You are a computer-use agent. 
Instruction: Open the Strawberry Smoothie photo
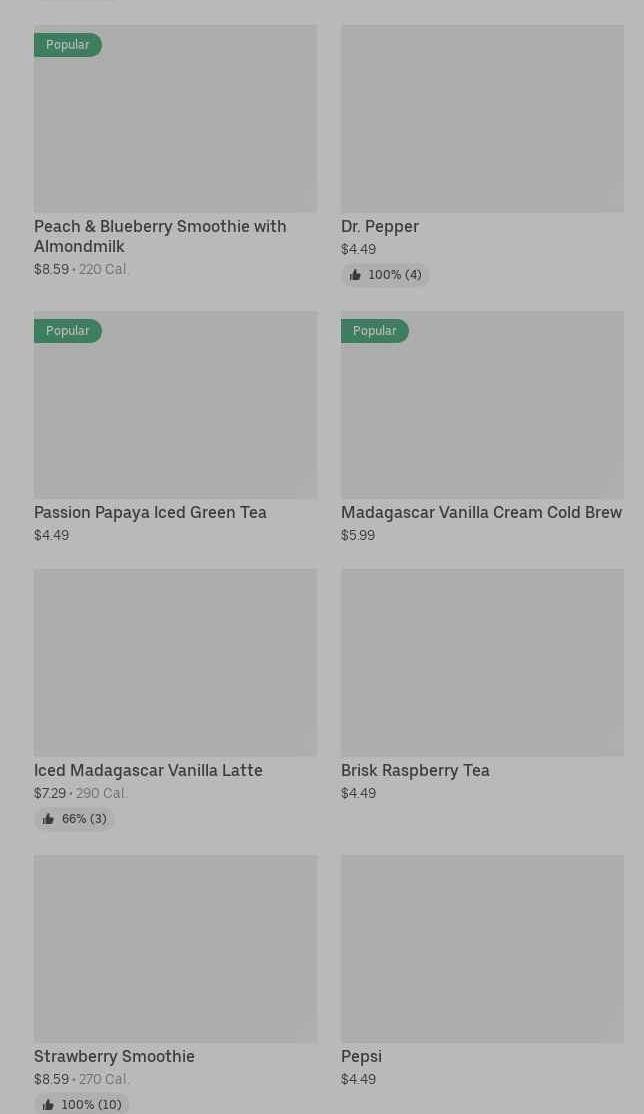click(175, 948)
